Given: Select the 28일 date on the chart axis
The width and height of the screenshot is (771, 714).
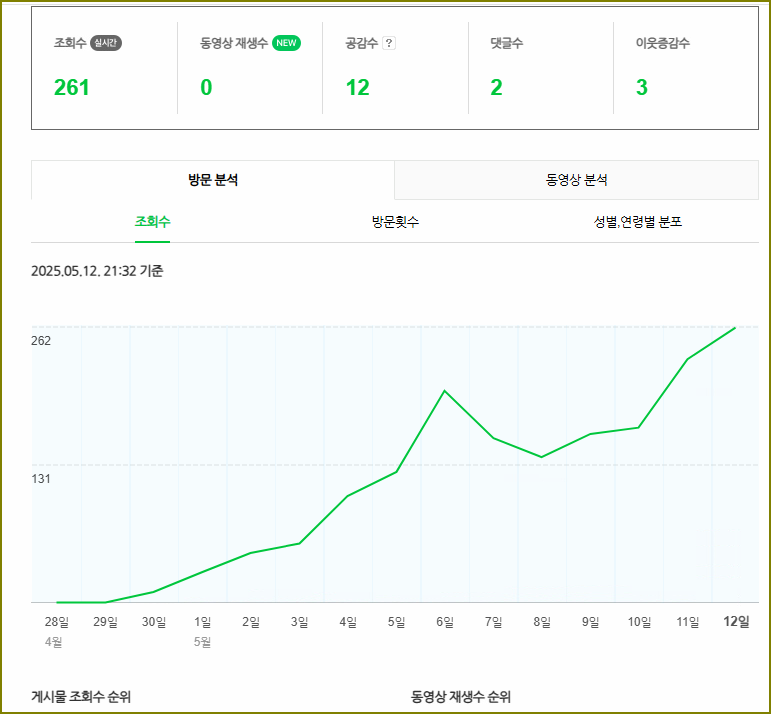Looking at the screenshot, I should pyautogui.click(x=57, y=622).
